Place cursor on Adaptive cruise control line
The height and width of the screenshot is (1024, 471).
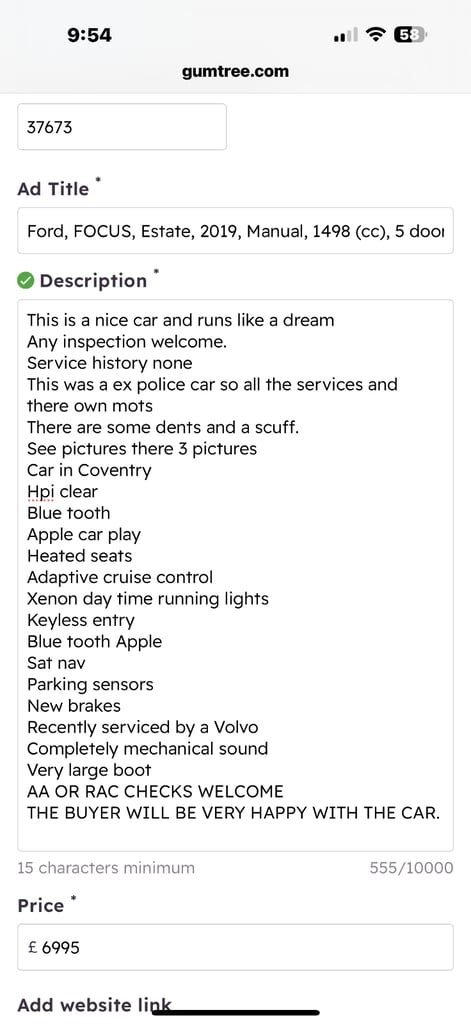coord(120,577)
